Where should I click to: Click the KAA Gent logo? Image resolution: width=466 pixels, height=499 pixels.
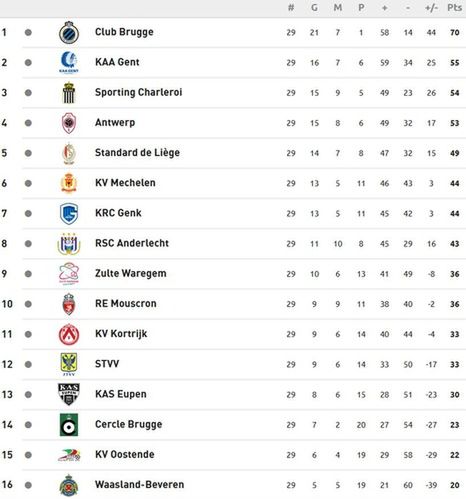point(69,62)
